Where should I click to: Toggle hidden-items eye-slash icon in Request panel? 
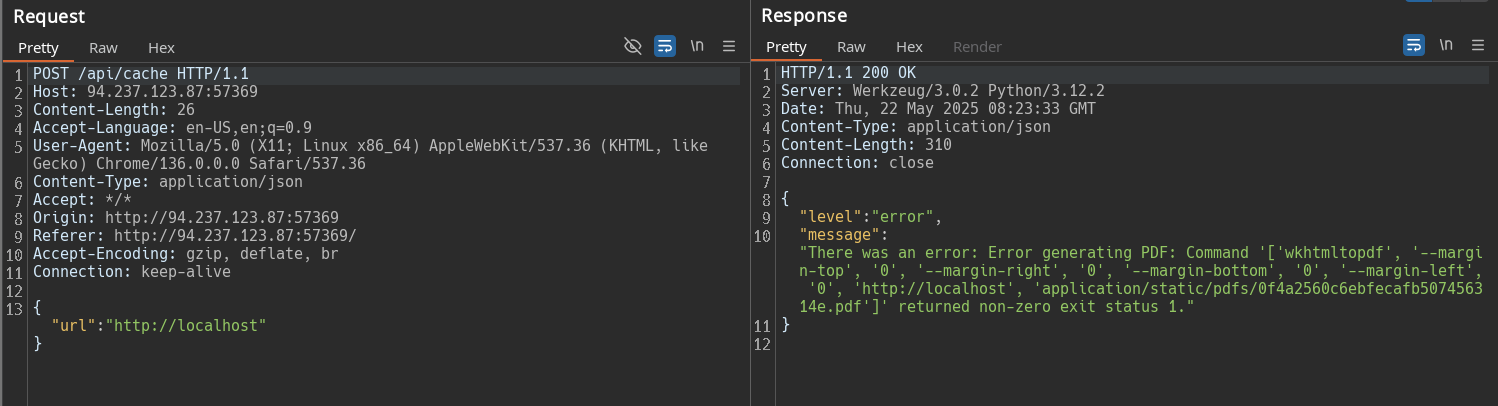point(632,46)
